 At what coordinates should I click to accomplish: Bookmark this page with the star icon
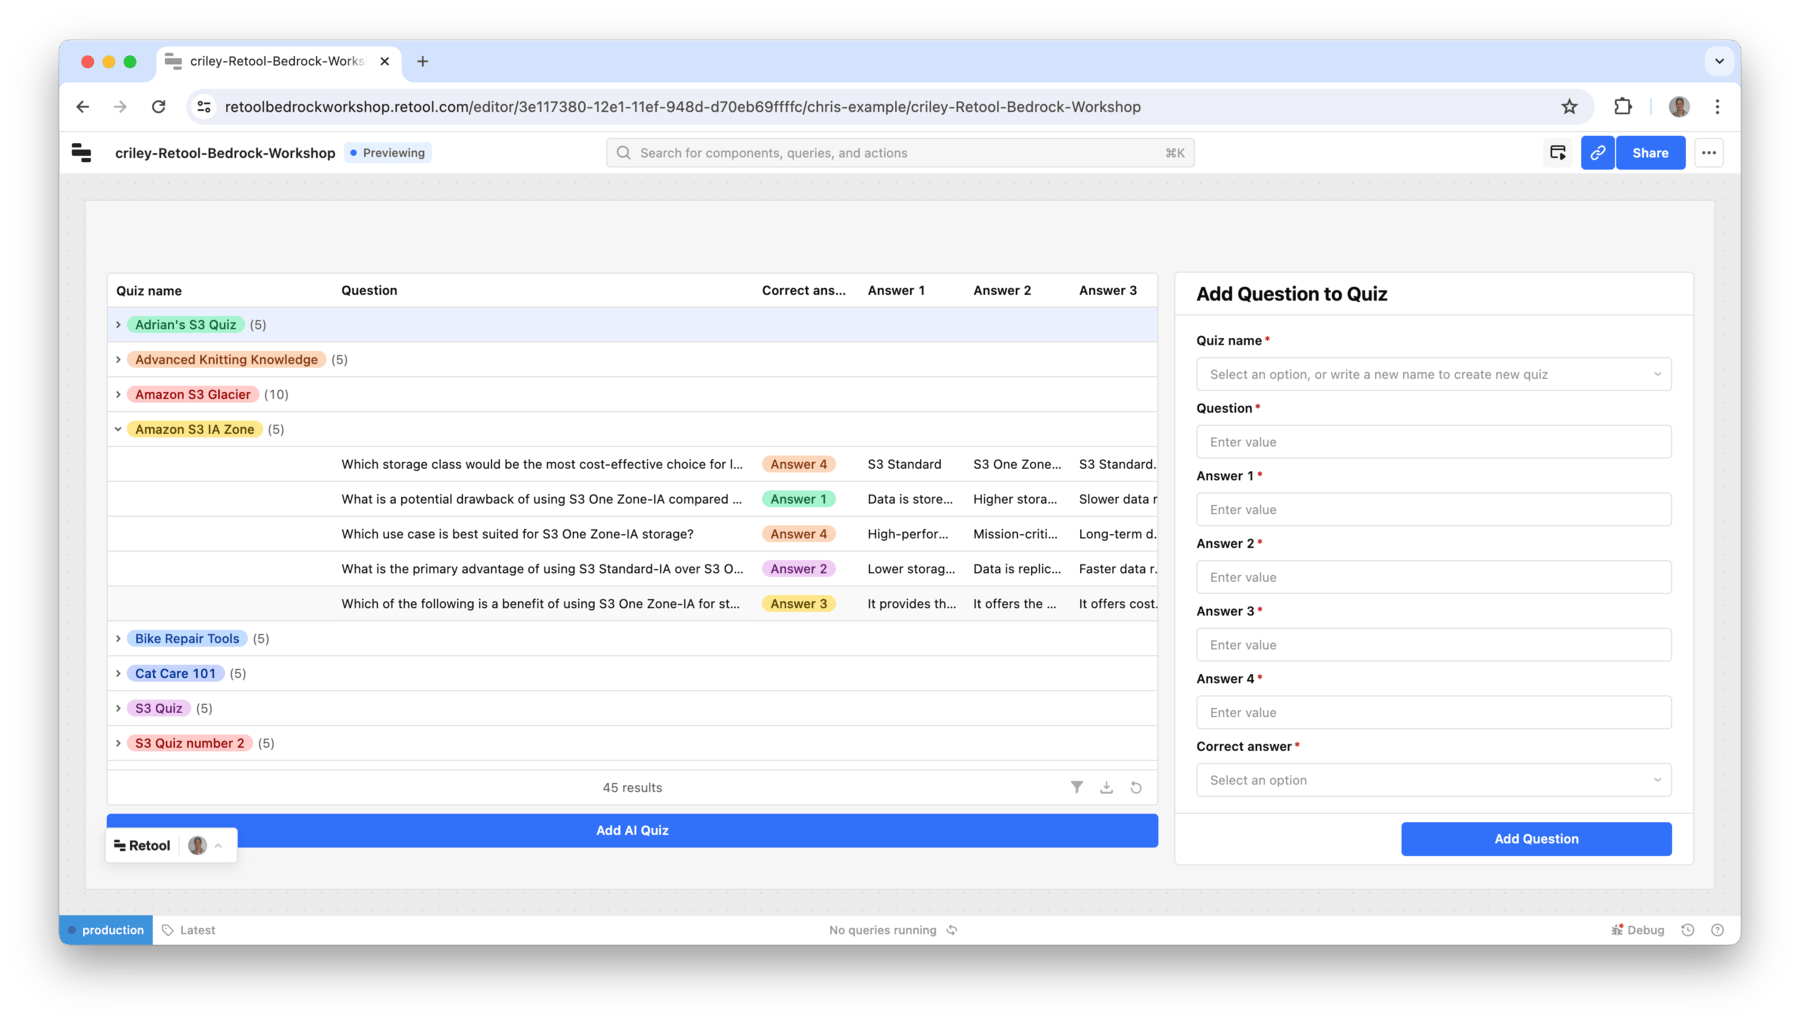pos(1569,107)
